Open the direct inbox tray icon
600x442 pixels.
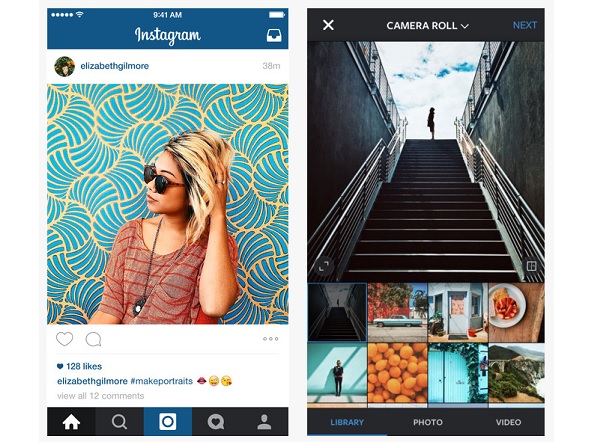(274, 35)
